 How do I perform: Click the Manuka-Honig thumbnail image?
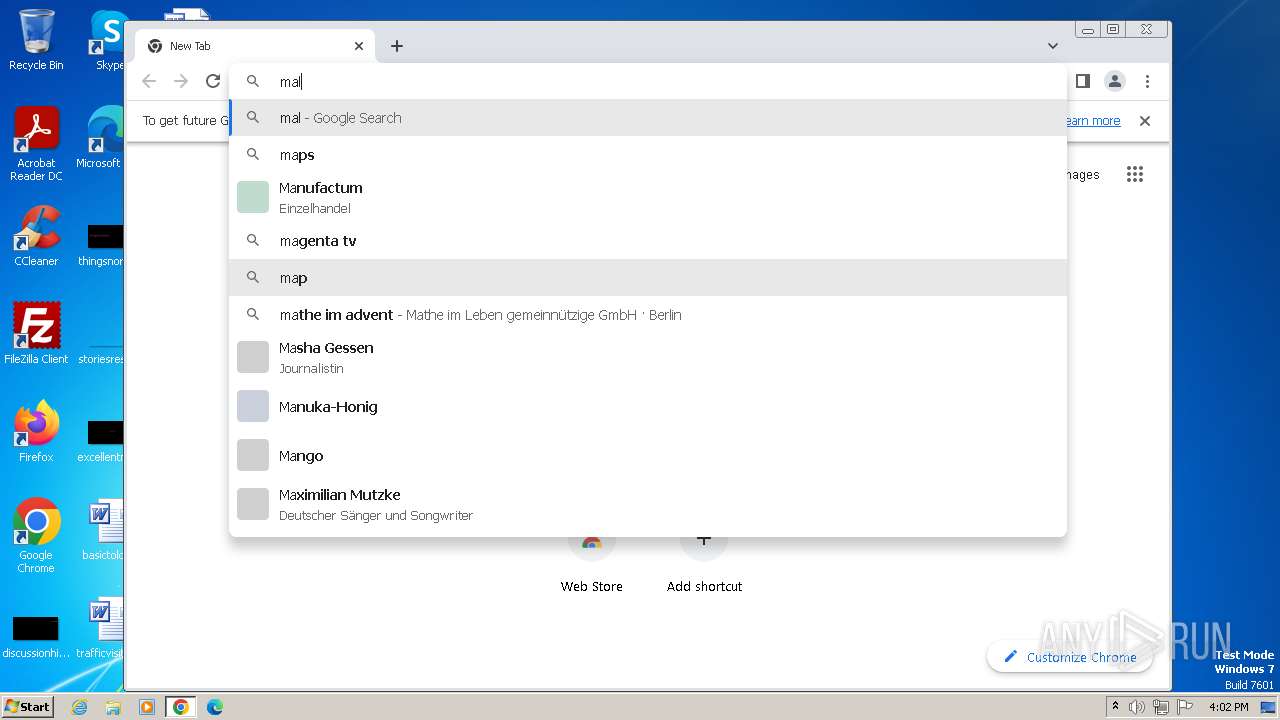tap(253, 406)
